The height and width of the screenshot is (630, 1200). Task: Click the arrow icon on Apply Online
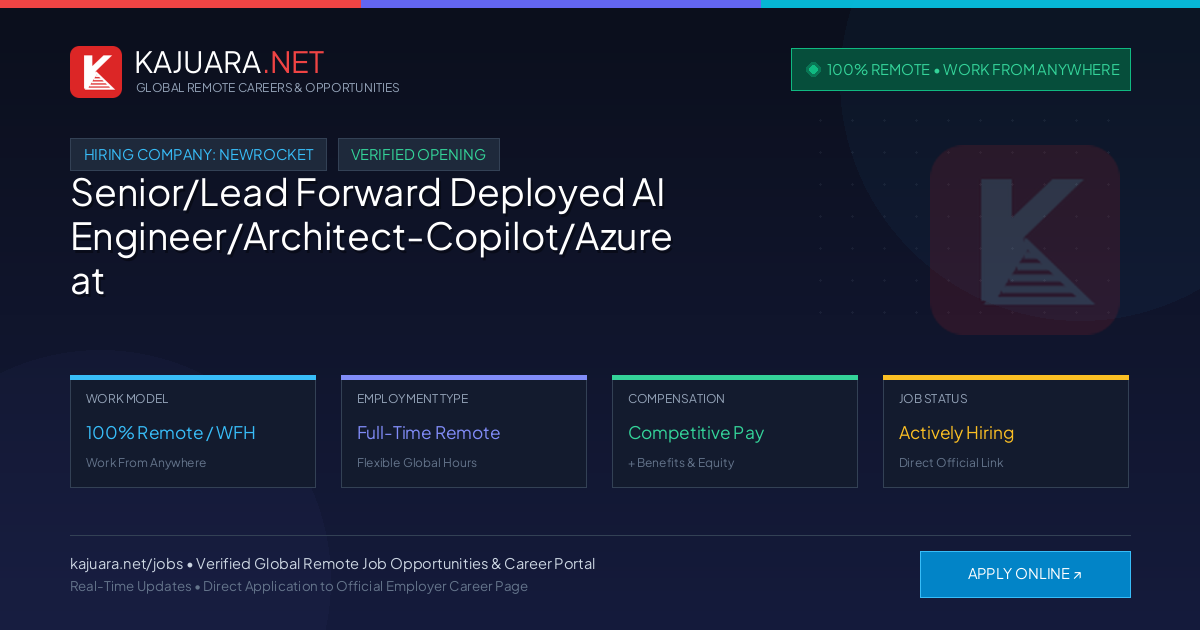1077,575
